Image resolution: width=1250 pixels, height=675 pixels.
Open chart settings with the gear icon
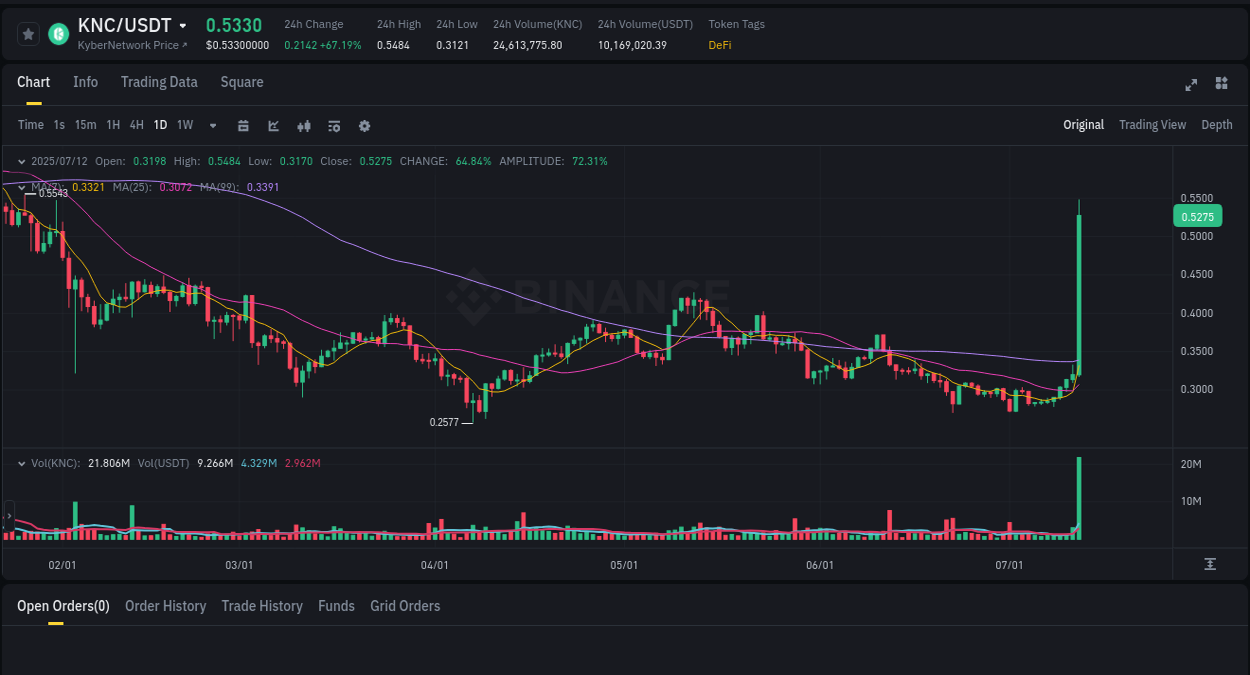pos(363,125)
